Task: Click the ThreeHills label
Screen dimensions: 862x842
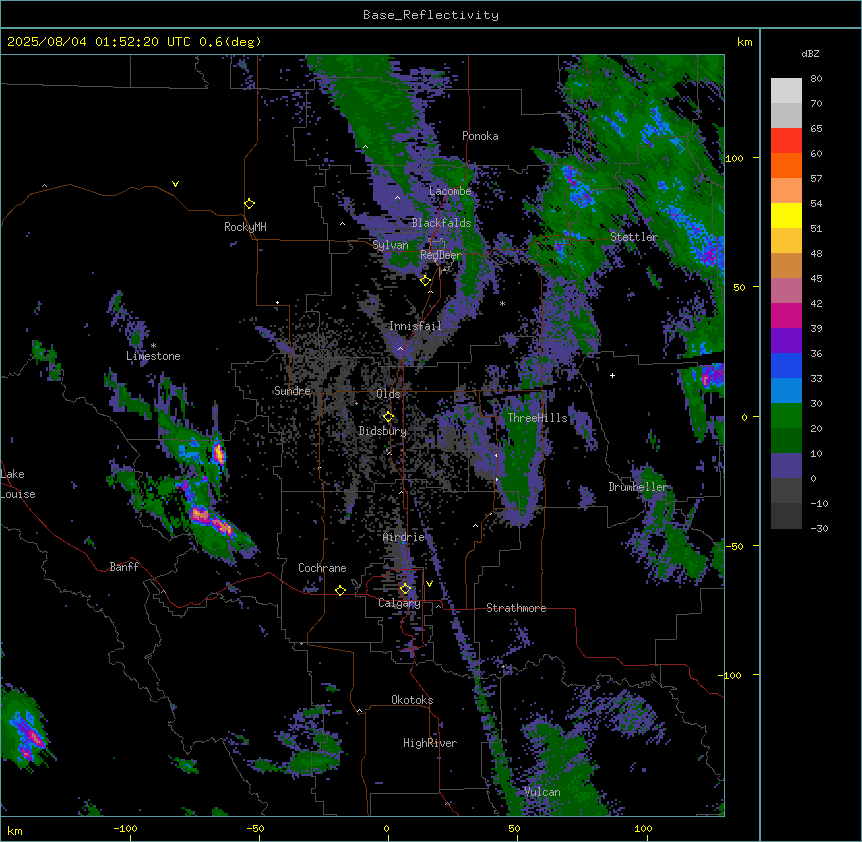Action: 537,418
